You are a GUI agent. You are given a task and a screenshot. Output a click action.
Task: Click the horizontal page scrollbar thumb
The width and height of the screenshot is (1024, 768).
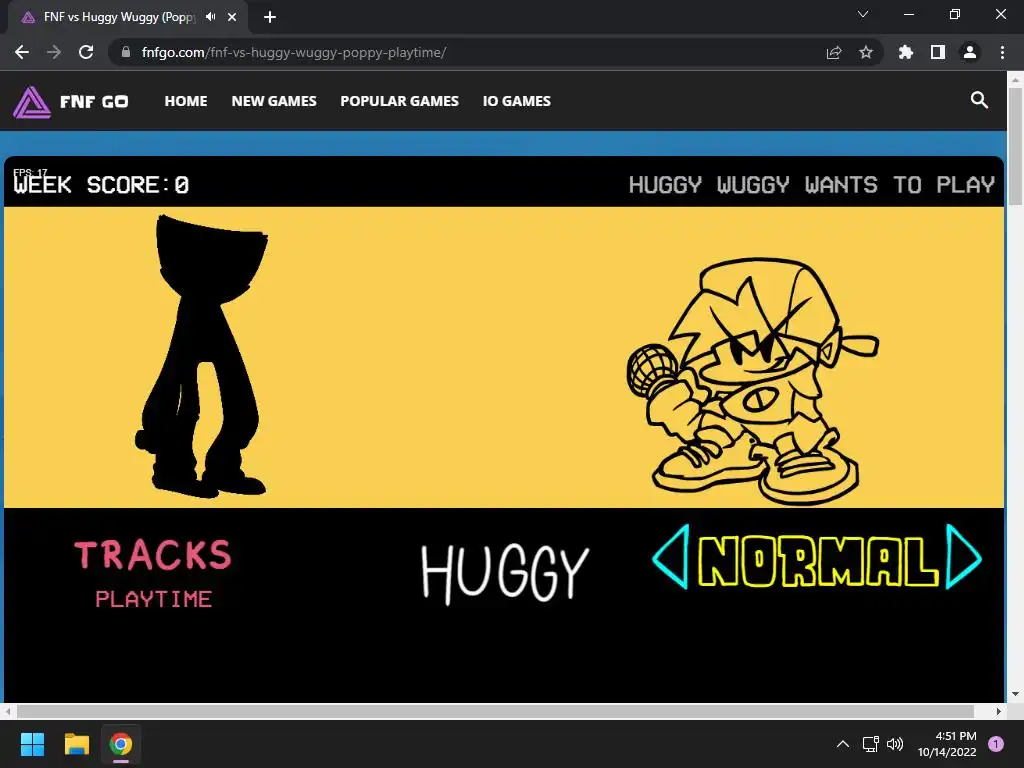click(x=495, y=711)
